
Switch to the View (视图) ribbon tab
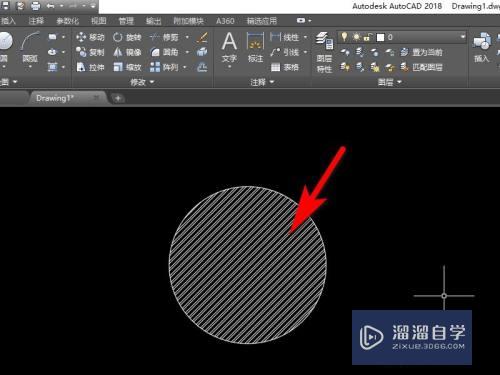pos(99,21)
